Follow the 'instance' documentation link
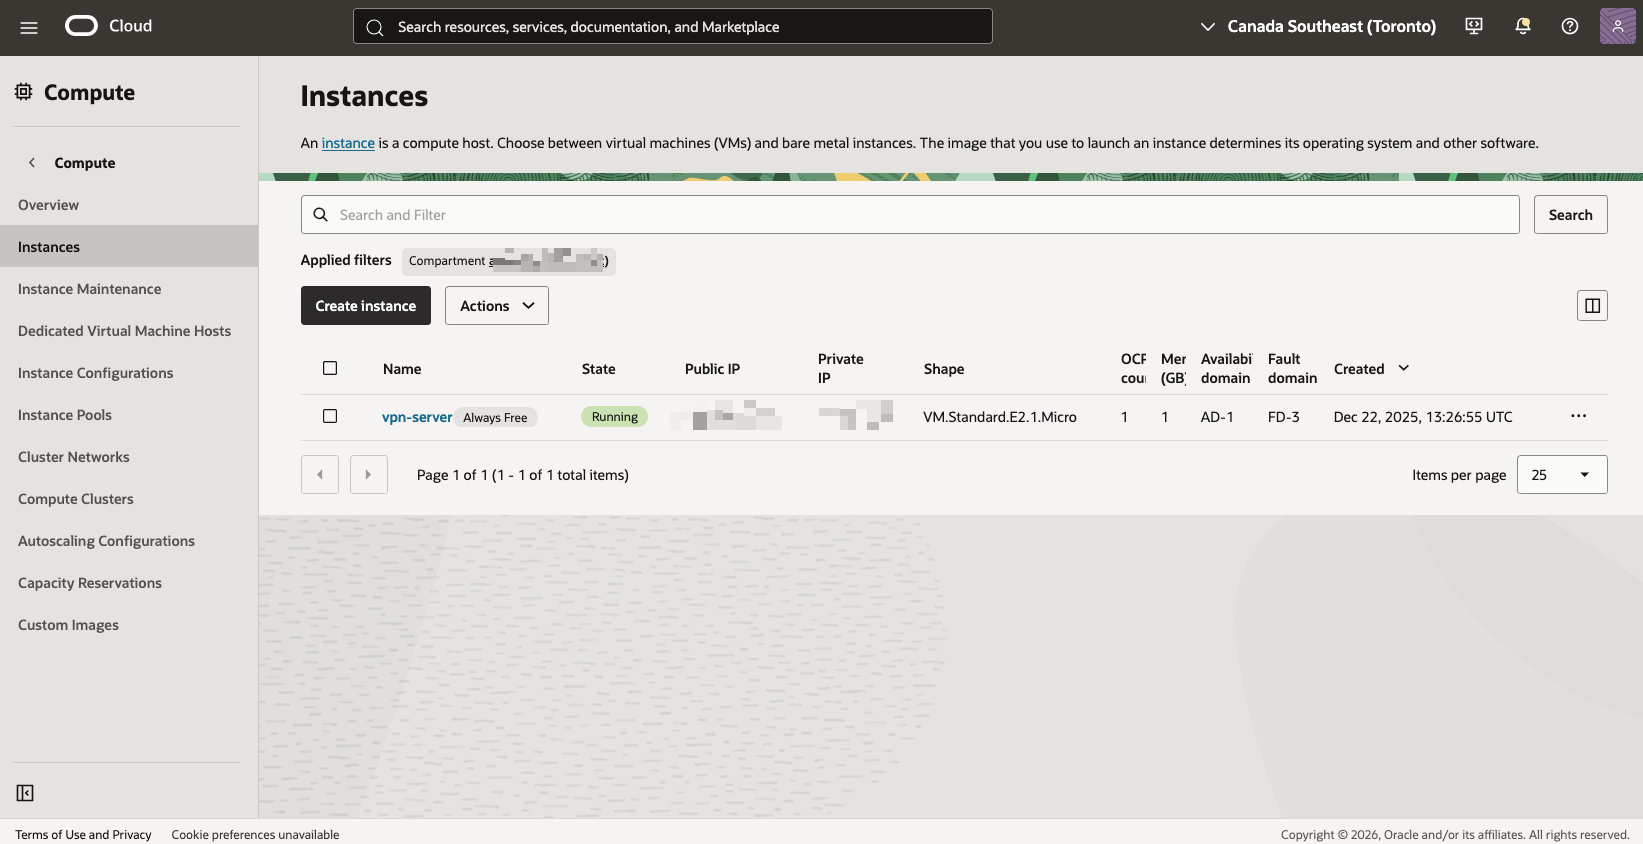Image resolution: width=1643 pixels, height=844 pixels. click(x=348, y=143)
